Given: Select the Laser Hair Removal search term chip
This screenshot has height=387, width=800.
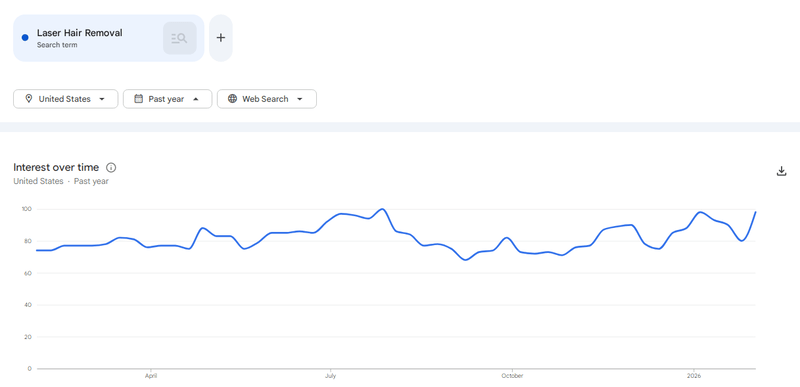Looking at the screenshot, I should (x=108, y=38).
